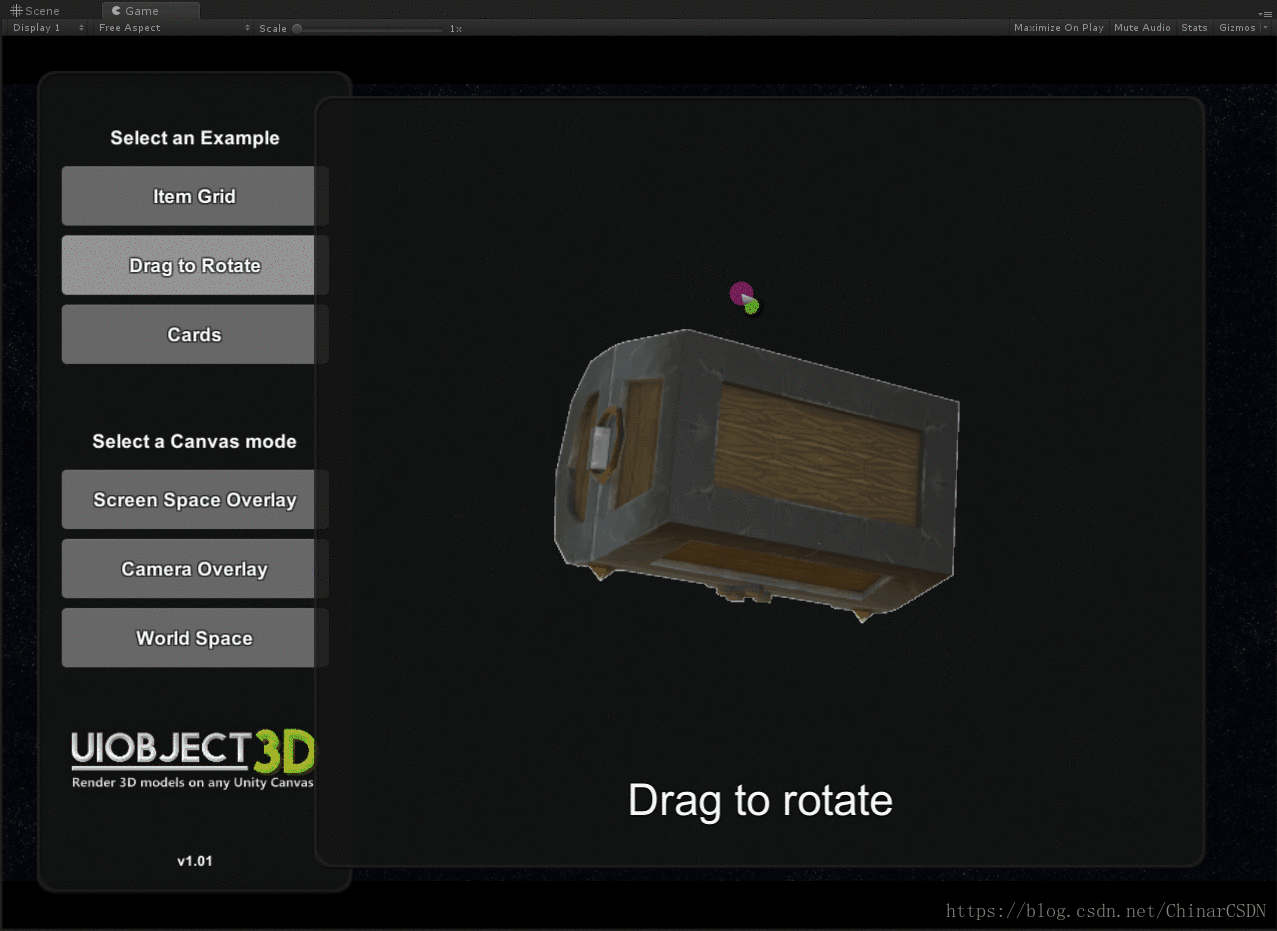The height and width of the screenshot is (931, 1277).
Task: Expand the Gizmos dropdown arrow
Action: coord(1265,28)
